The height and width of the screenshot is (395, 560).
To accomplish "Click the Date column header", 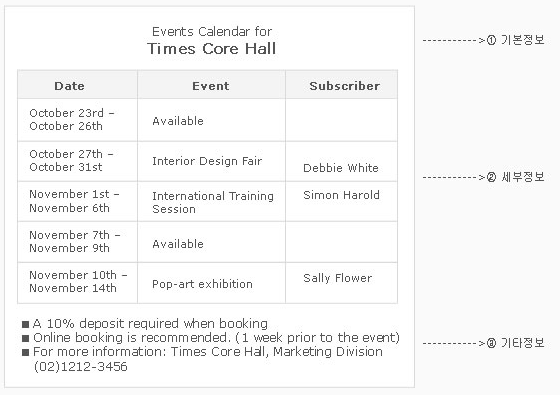I will [x=70, y=86].
